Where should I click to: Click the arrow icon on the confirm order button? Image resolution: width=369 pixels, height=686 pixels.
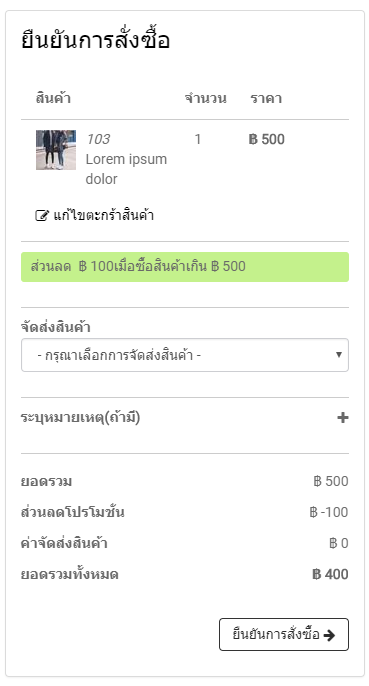pos(329,635)
